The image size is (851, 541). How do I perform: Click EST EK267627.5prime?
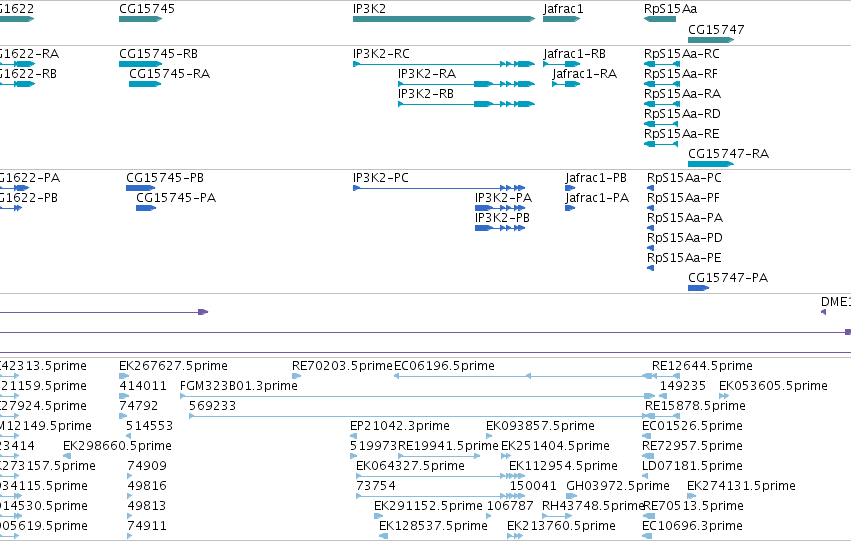(x=173, y=366)
